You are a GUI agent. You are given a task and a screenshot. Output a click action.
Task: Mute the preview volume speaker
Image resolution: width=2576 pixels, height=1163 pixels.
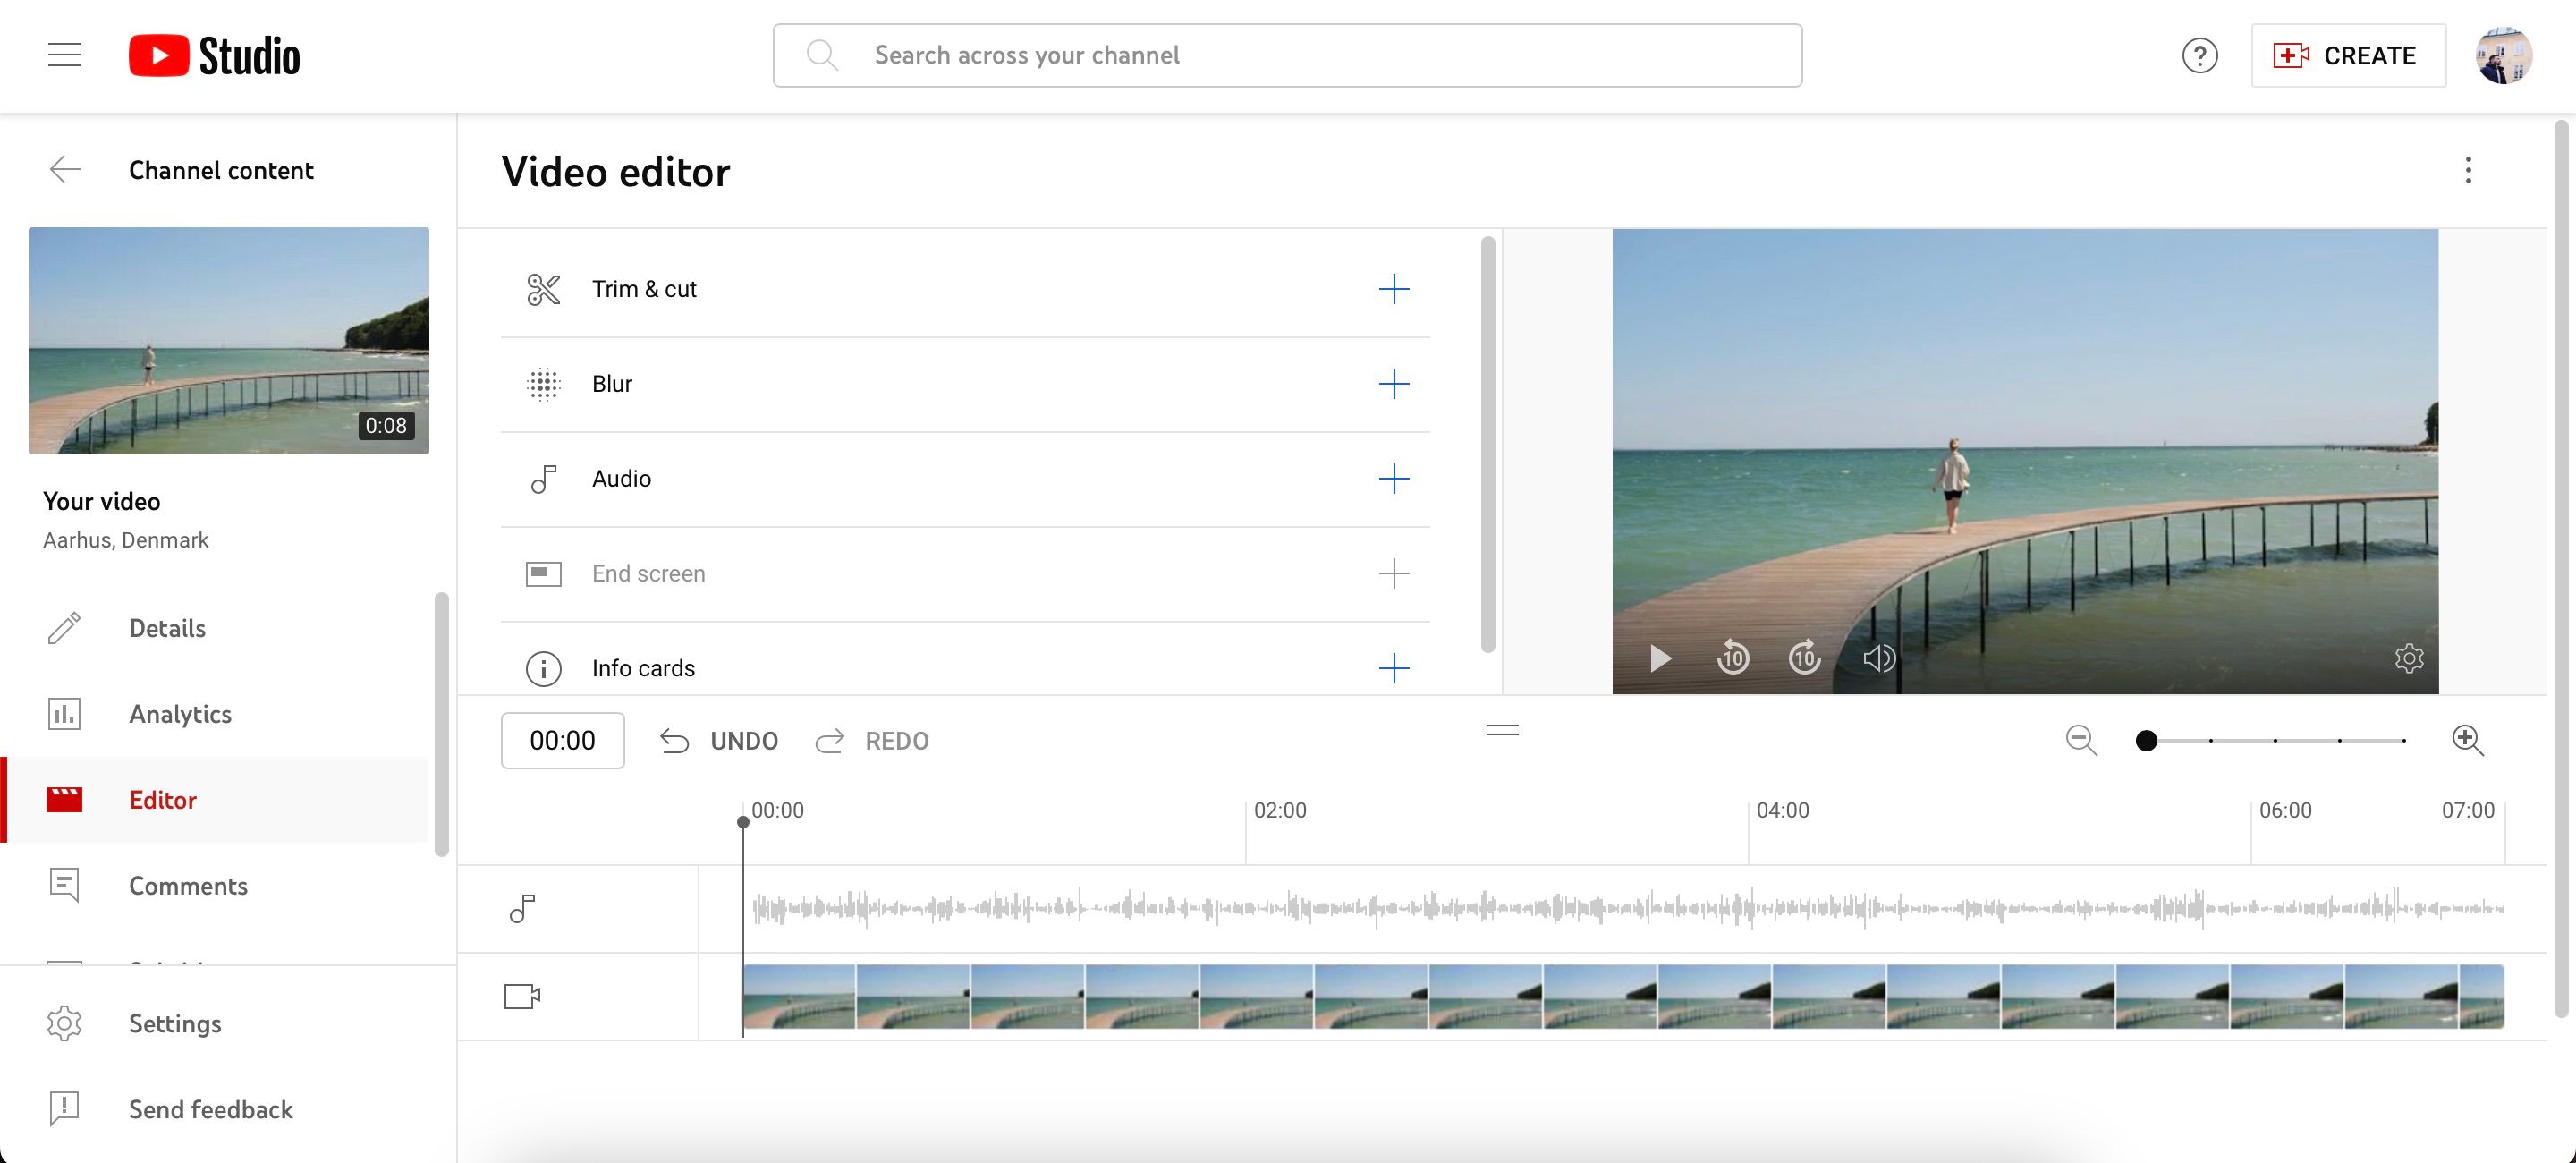coord(1878,658)
